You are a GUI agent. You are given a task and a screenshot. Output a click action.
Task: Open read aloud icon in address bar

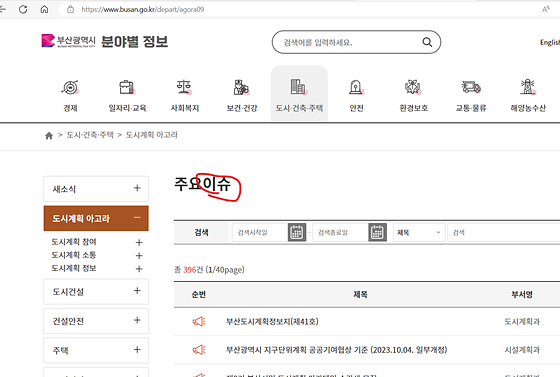coord(545,9)
